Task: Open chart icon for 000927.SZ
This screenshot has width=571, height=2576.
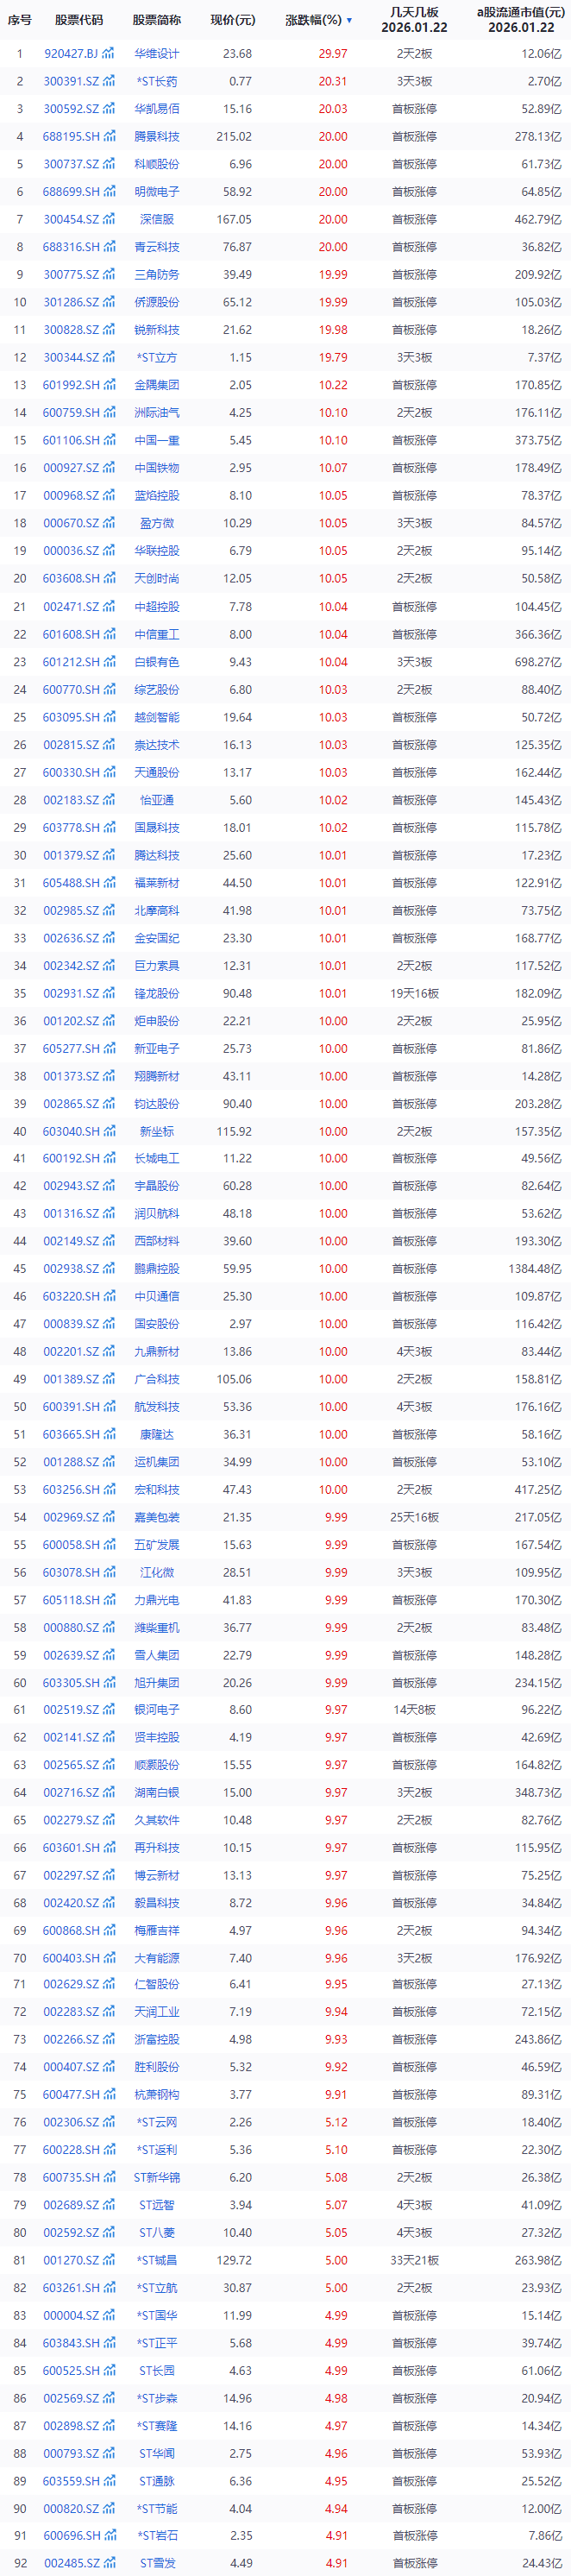Action: coord(108,468)
